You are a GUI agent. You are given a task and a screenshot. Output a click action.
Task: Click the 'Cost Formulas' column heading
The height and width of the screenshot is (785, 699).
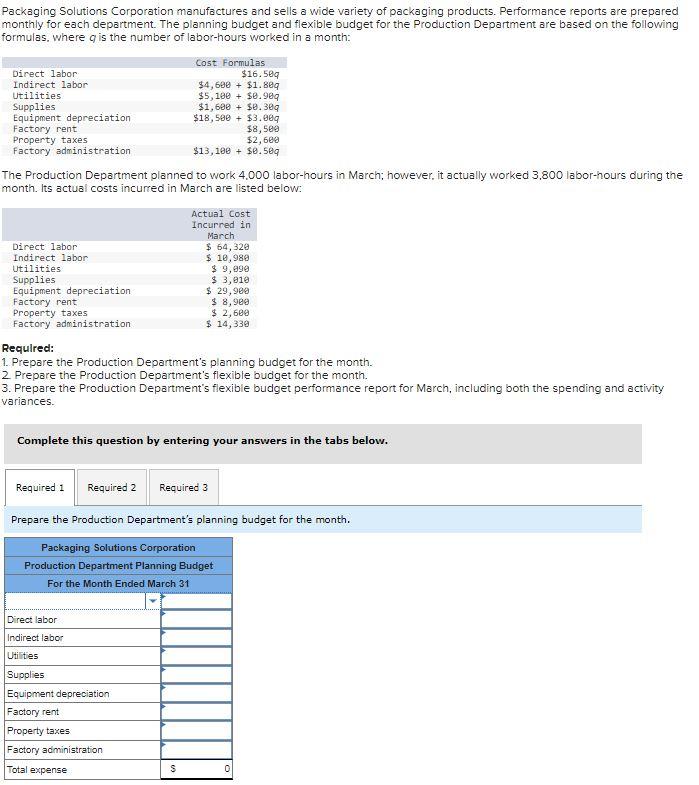pos(230,63)
